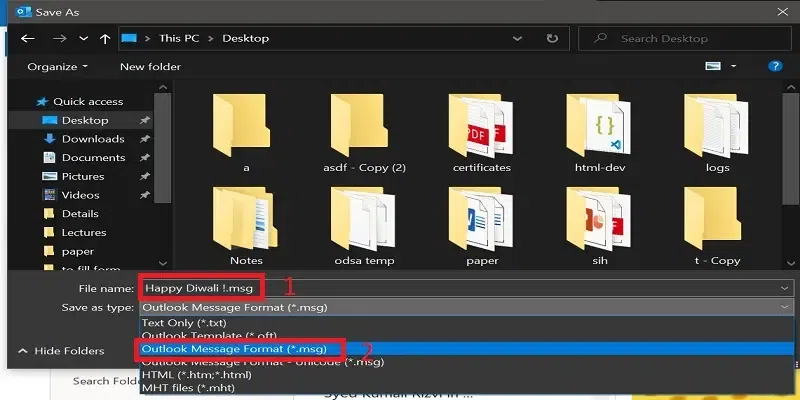Viewport: 800px width, 400px height.
Task: Open the Organize menu
Action: 58,67
